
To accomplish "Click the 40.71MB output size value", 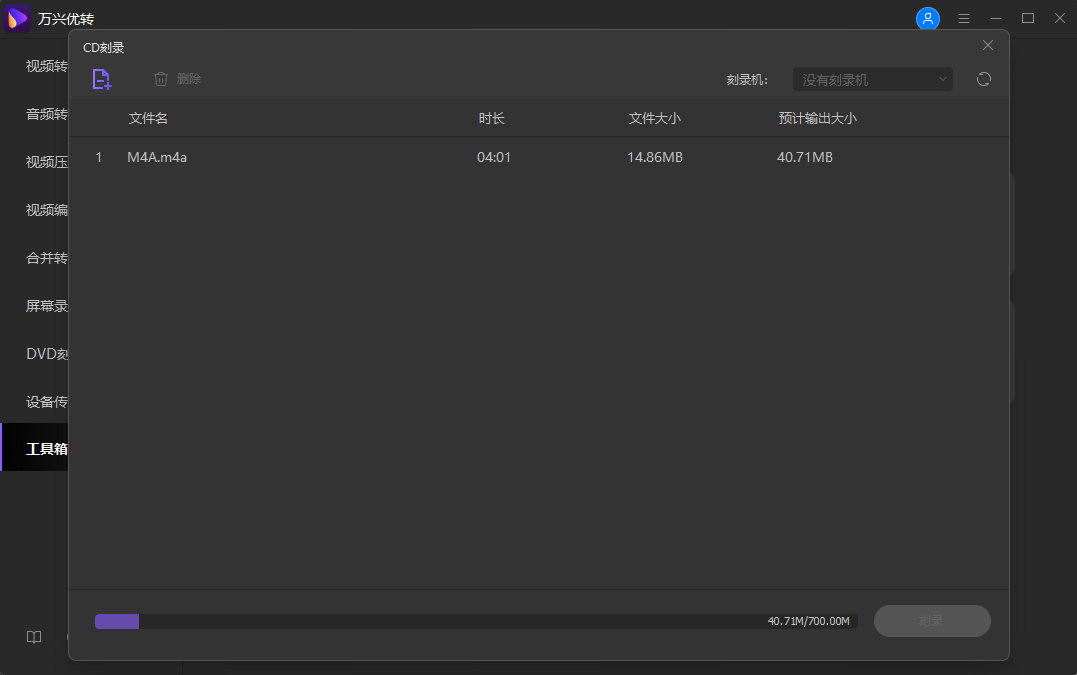I will 804,157.
